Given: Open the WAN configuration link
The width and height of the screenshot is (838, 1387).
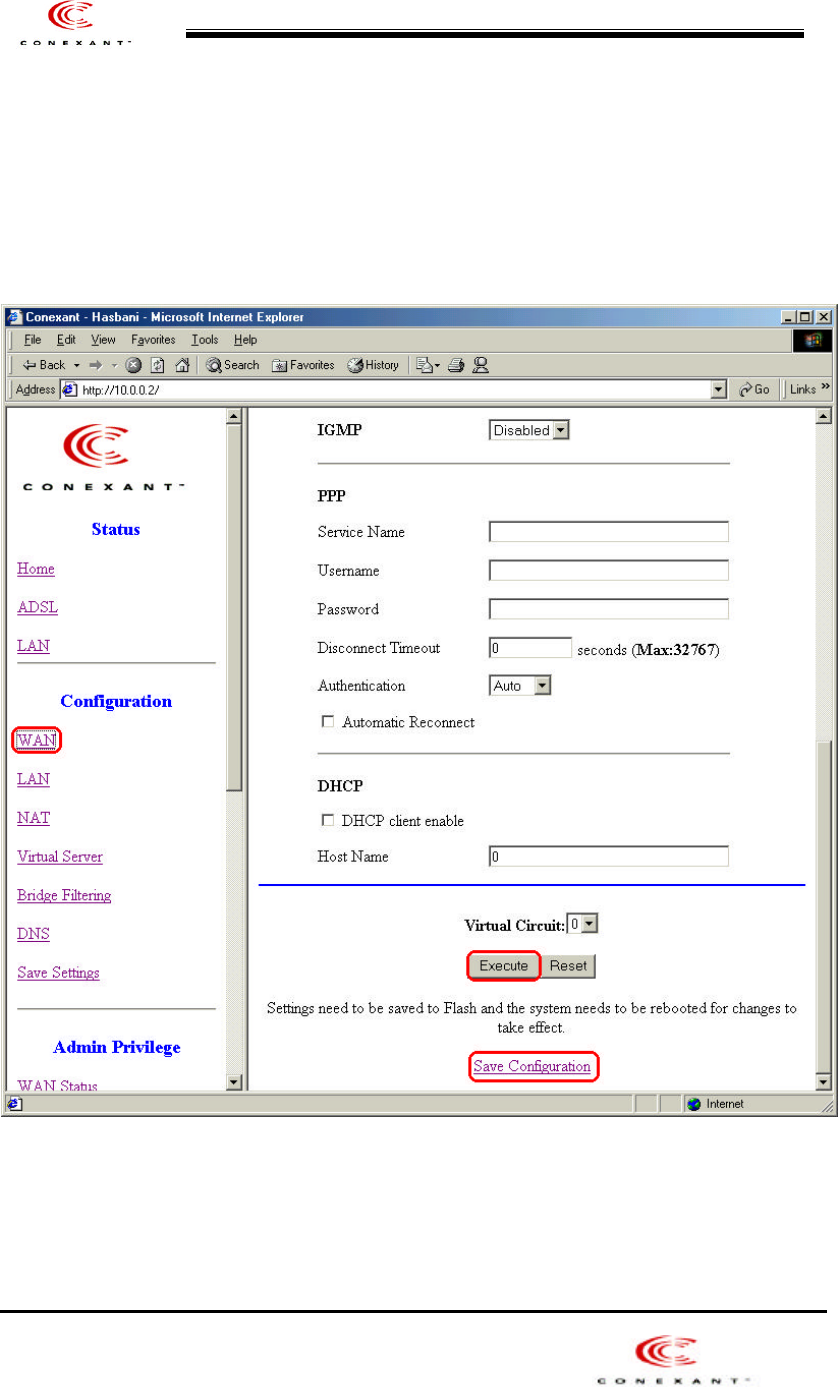Looking at the screenshot, I should pos(36,740).
